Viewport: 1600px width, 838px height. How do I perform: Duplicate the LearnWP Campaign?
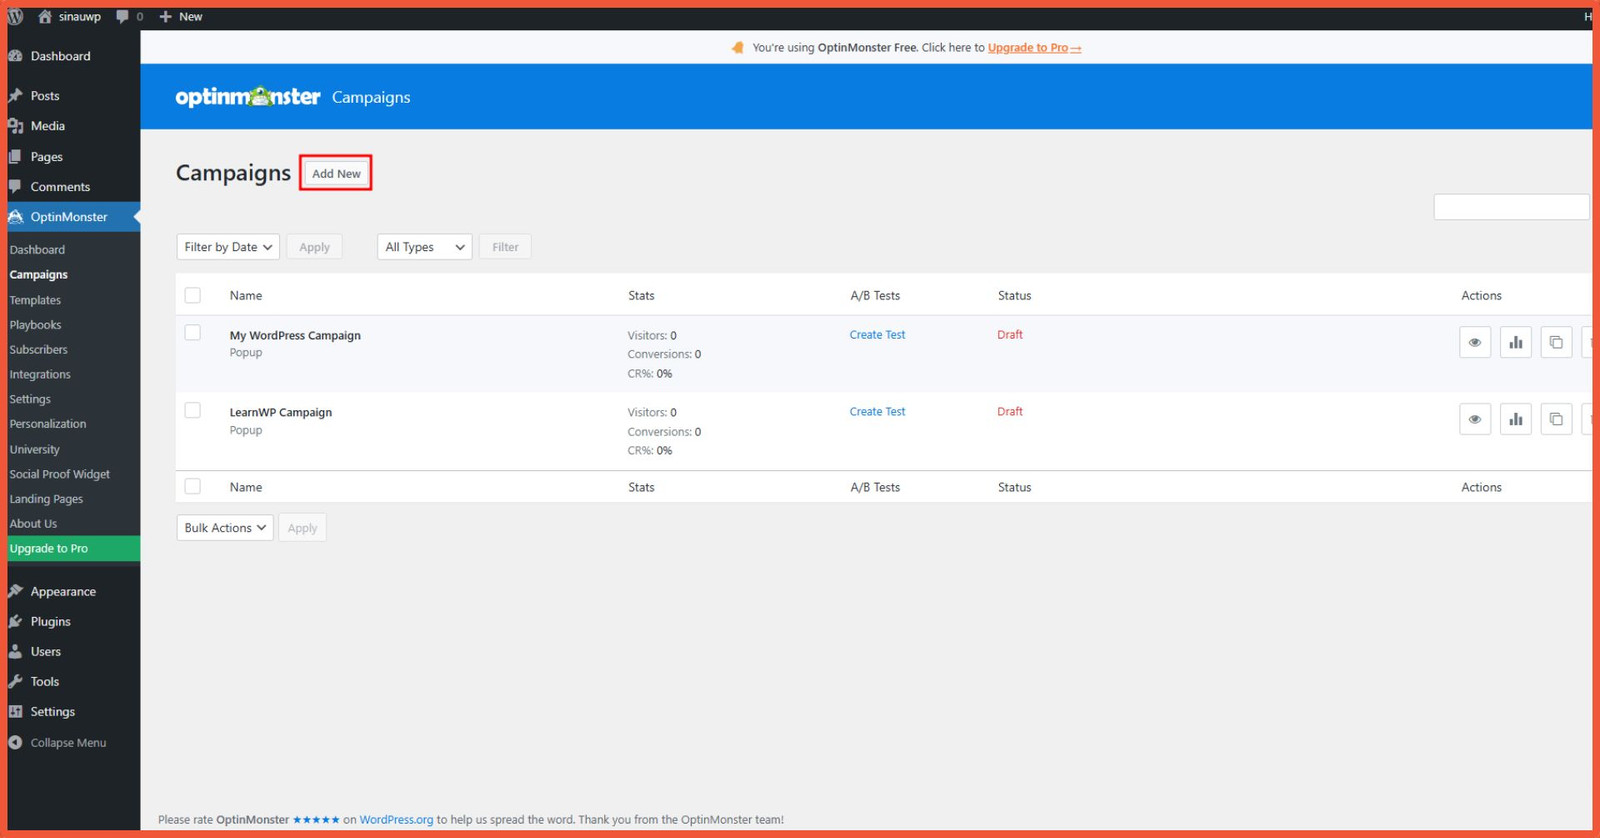pyautogui.click(x=1556, y=419)
